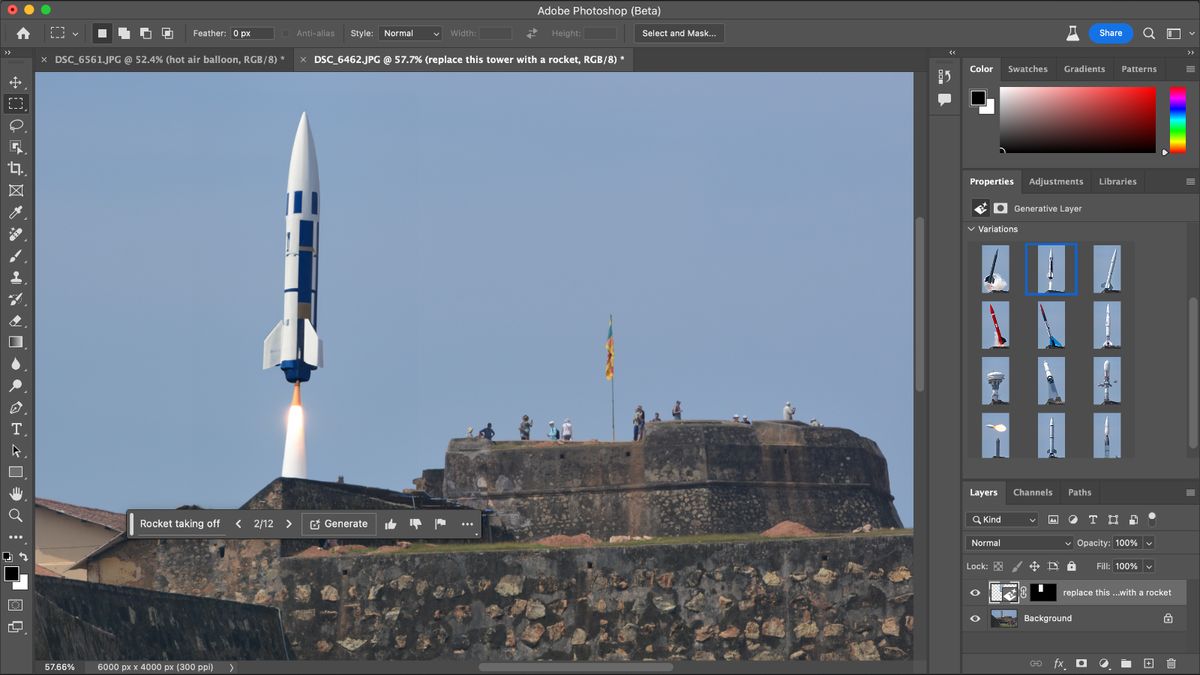Screen dimensions: 1200x675
Task: Collapse the Variations section
Action: pyautogui.click(x=971, y=229)
